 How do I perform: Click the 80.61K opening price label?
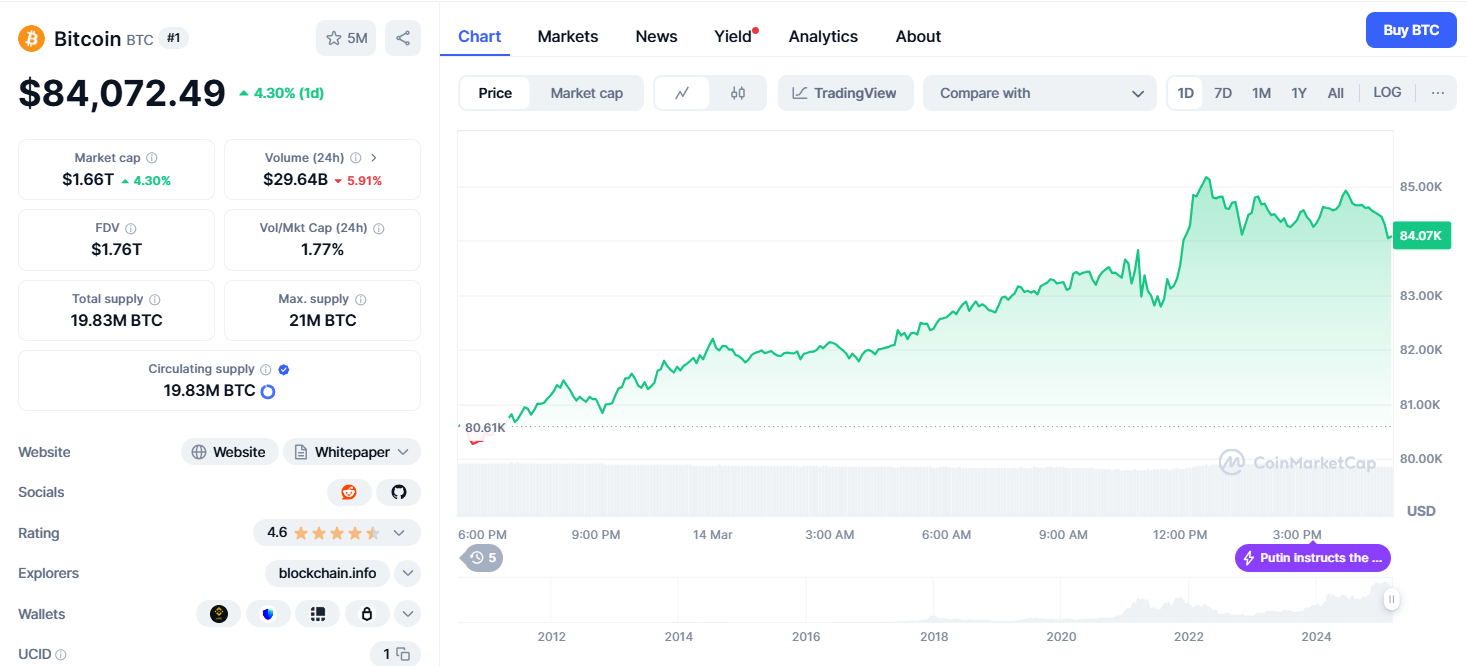484,427
